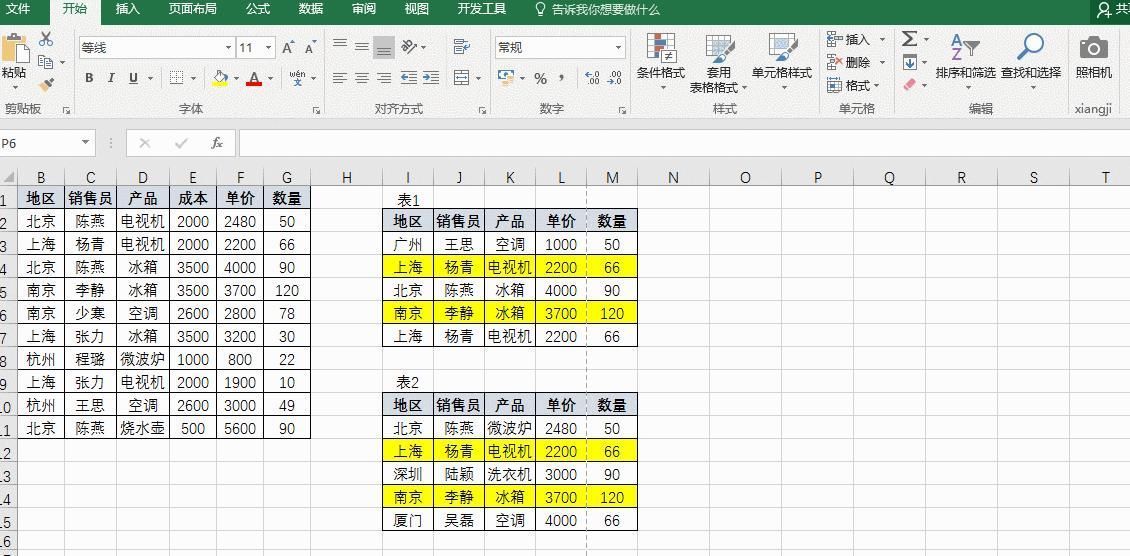Apply percent style
Screen dimensions: 1130x556
pos(540,79)
